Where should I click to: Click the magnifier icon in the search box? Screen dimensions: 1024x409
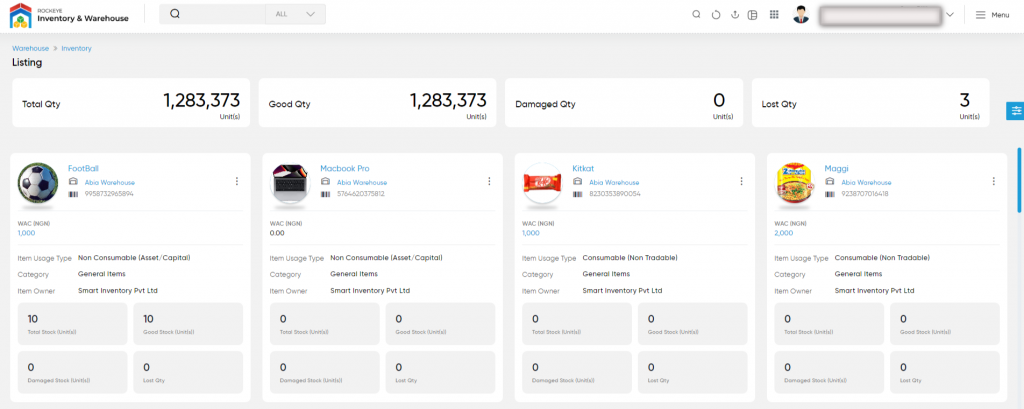click(x=174, y=14)
